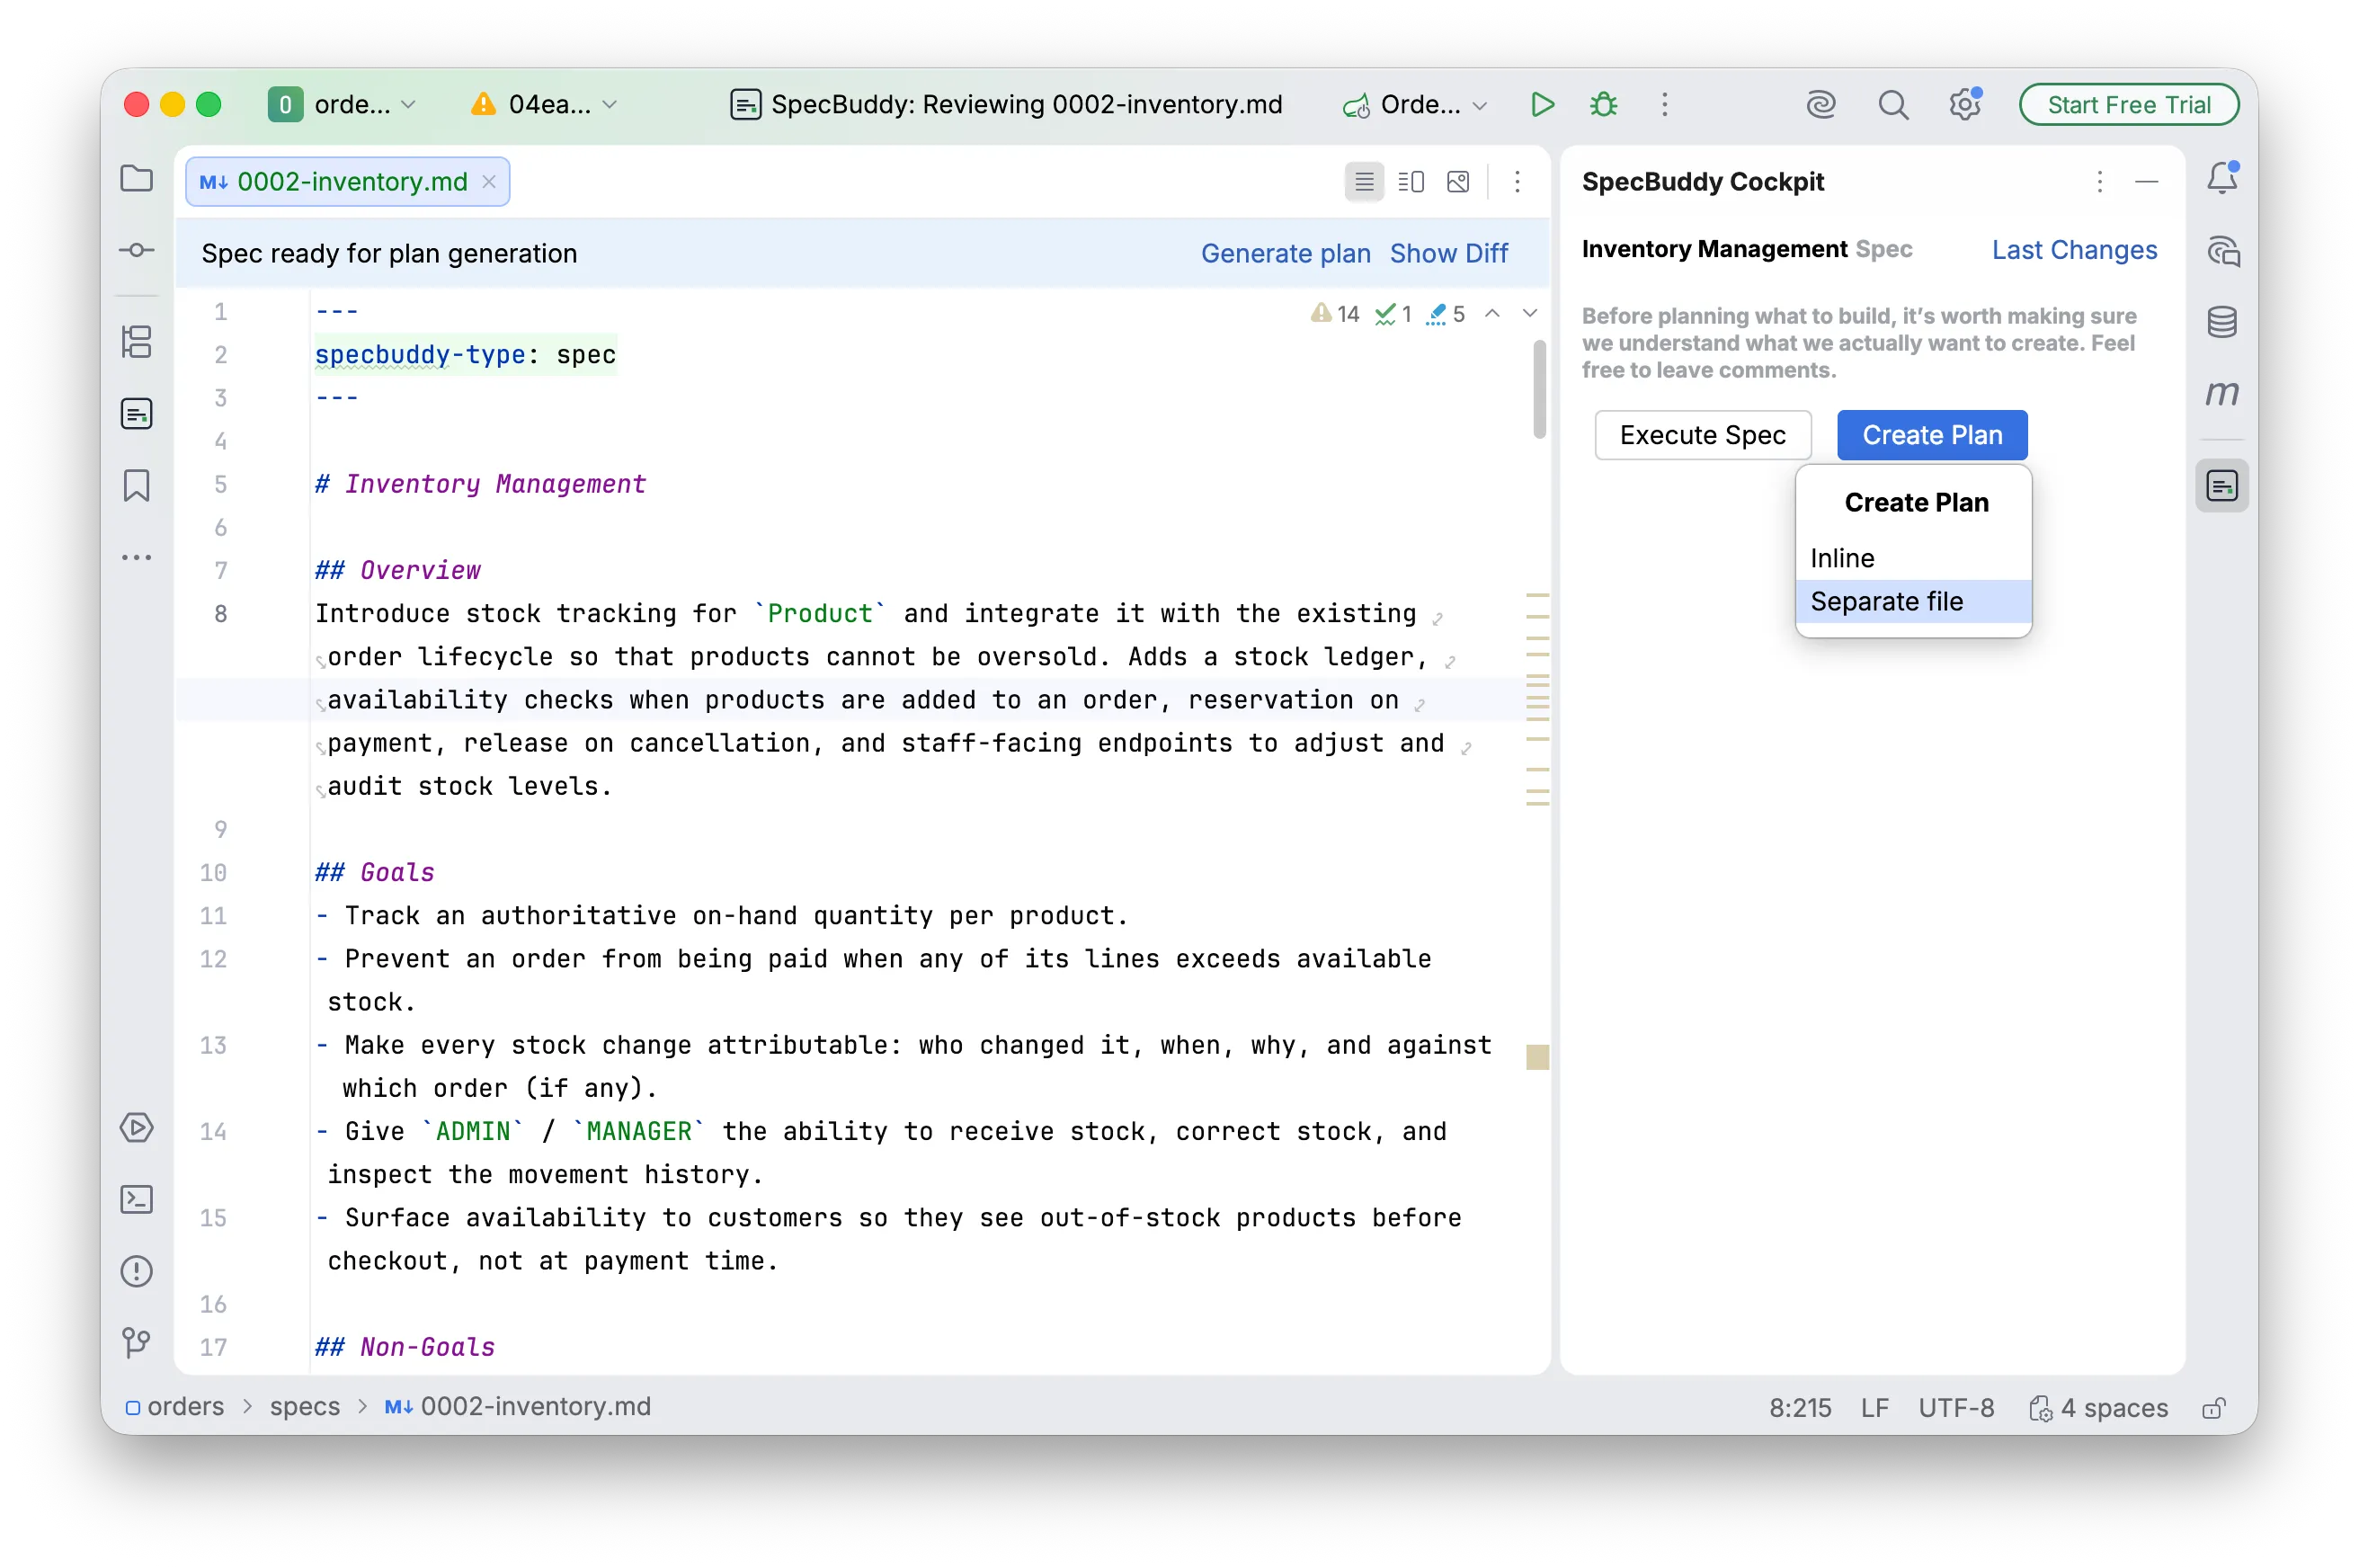Switch to preview-only view mode

click(1458, 181)
